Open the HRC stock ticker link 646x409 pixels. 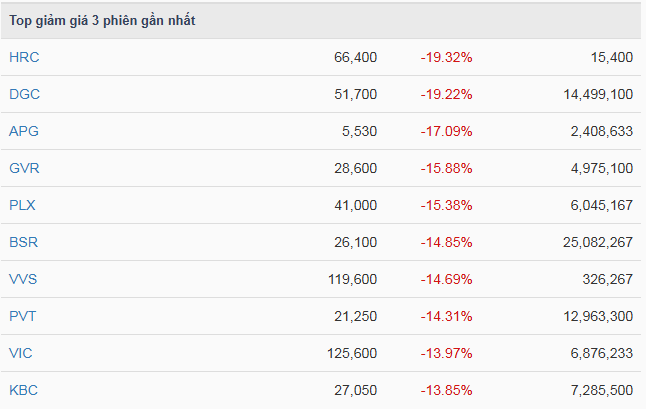pyautogui.click(x=24, y=57)
